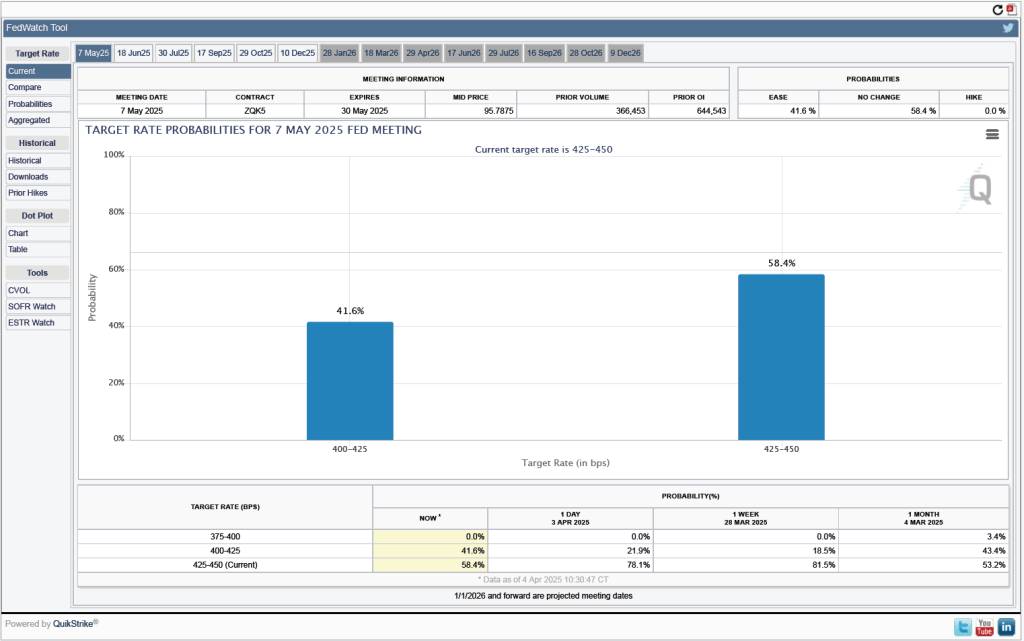Screen dimensions: 1024x641
Task: Open the YouTube icon in the footer
Action: [984, 627]
